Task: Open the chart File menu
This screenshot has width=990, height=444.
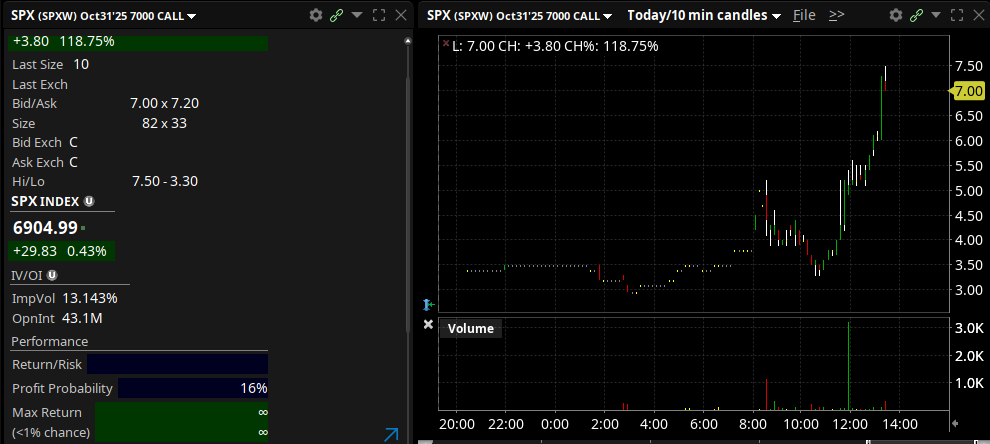Action: click(804, 15)
